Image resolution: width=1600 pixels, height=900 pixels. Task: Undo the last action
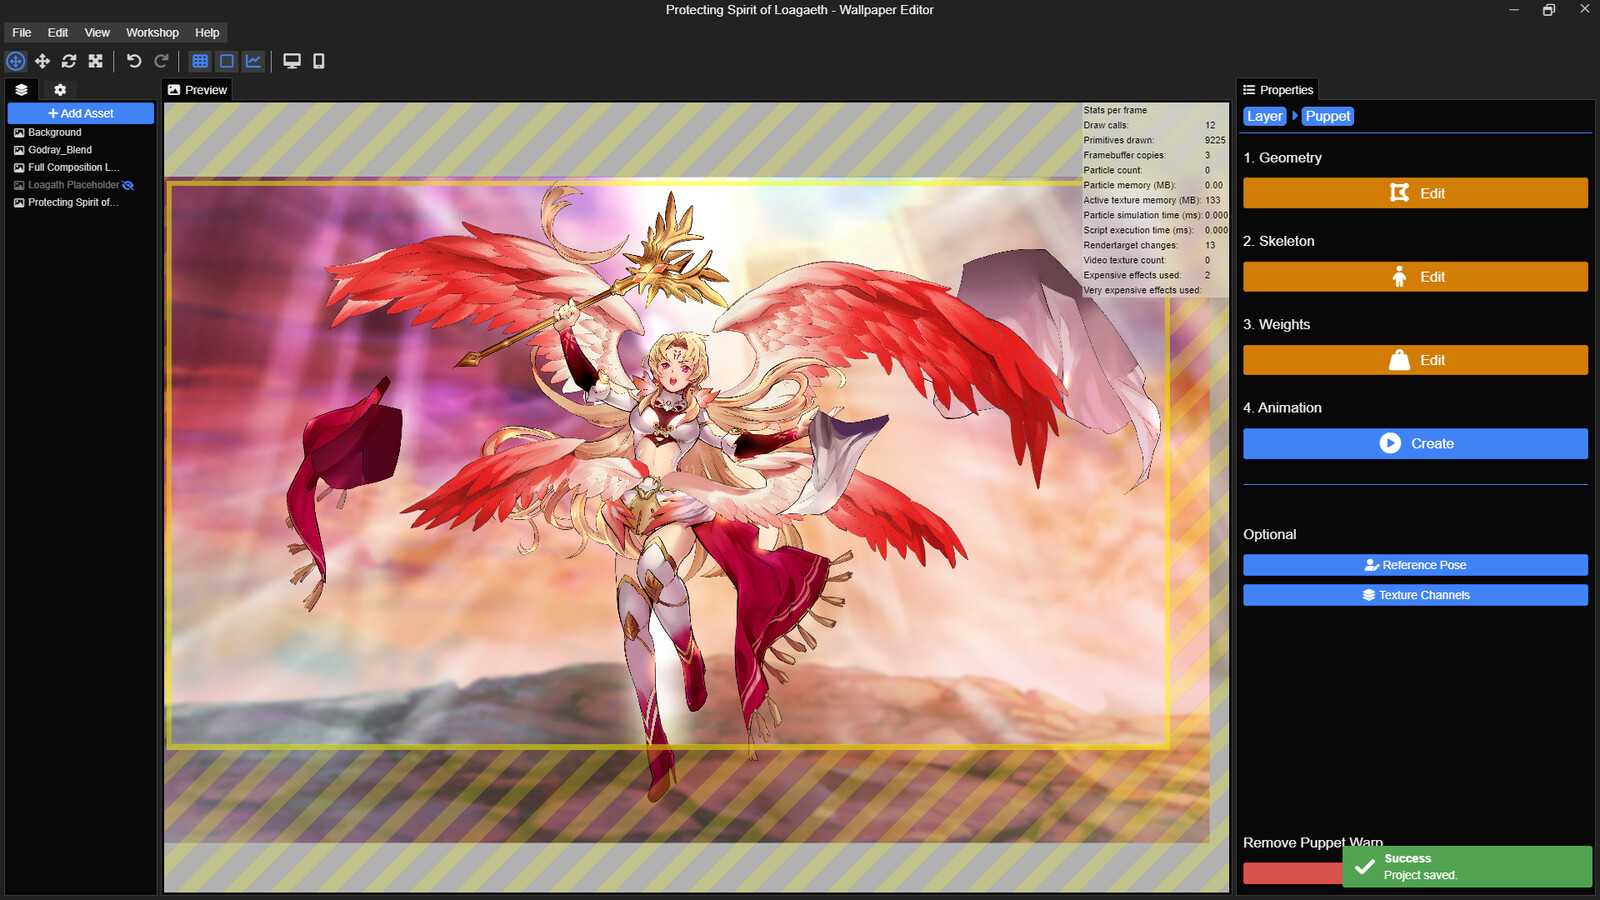(x=134, y=61)
